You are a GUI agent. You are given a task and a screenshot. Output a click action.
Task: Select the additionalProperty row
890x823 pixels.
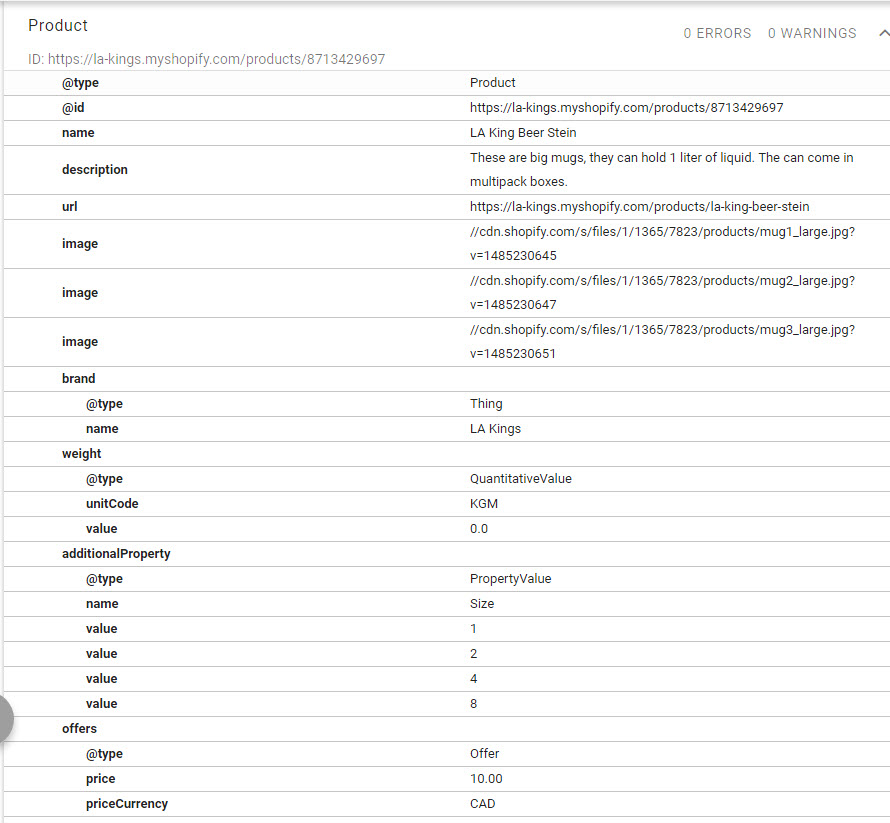point(447,553)
